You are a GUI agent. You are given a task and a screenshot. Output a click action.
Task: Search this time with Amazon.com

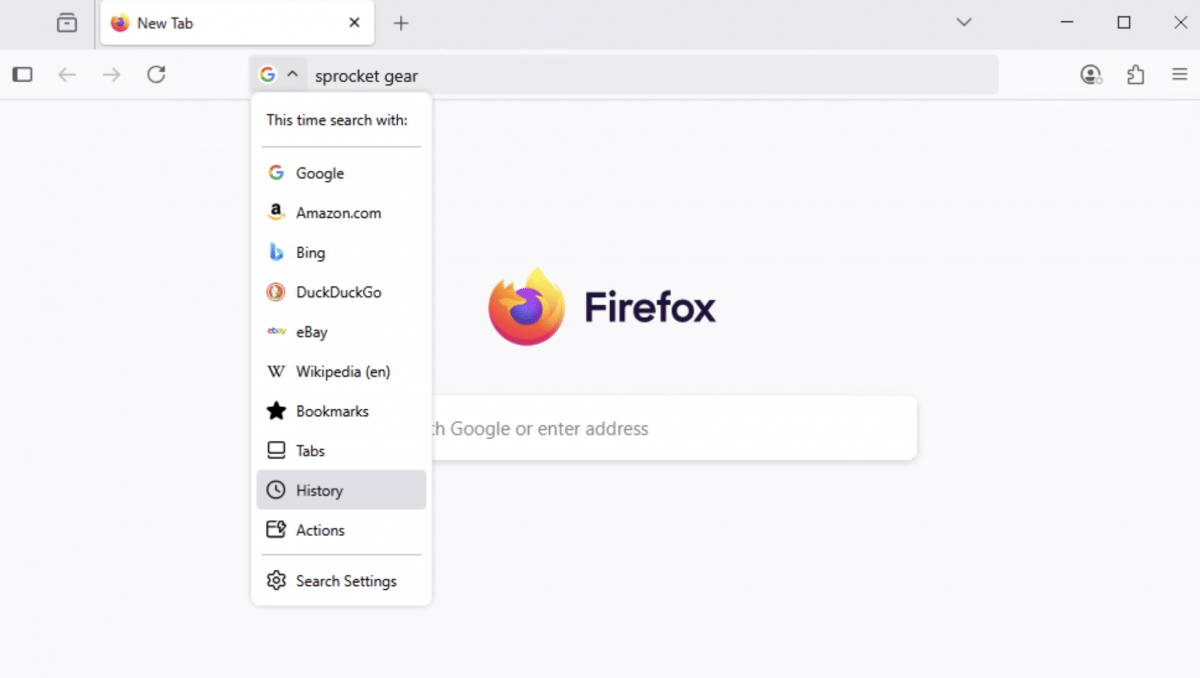340,213
